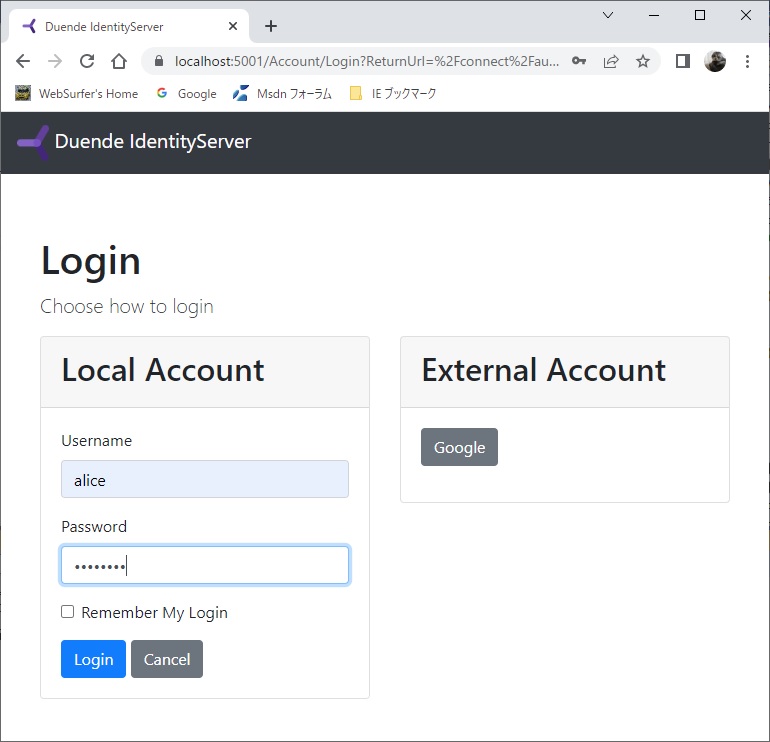Click the Cancel button
Image resolution: width=770 pixels, height=742 pixels.
click(167, 659)
